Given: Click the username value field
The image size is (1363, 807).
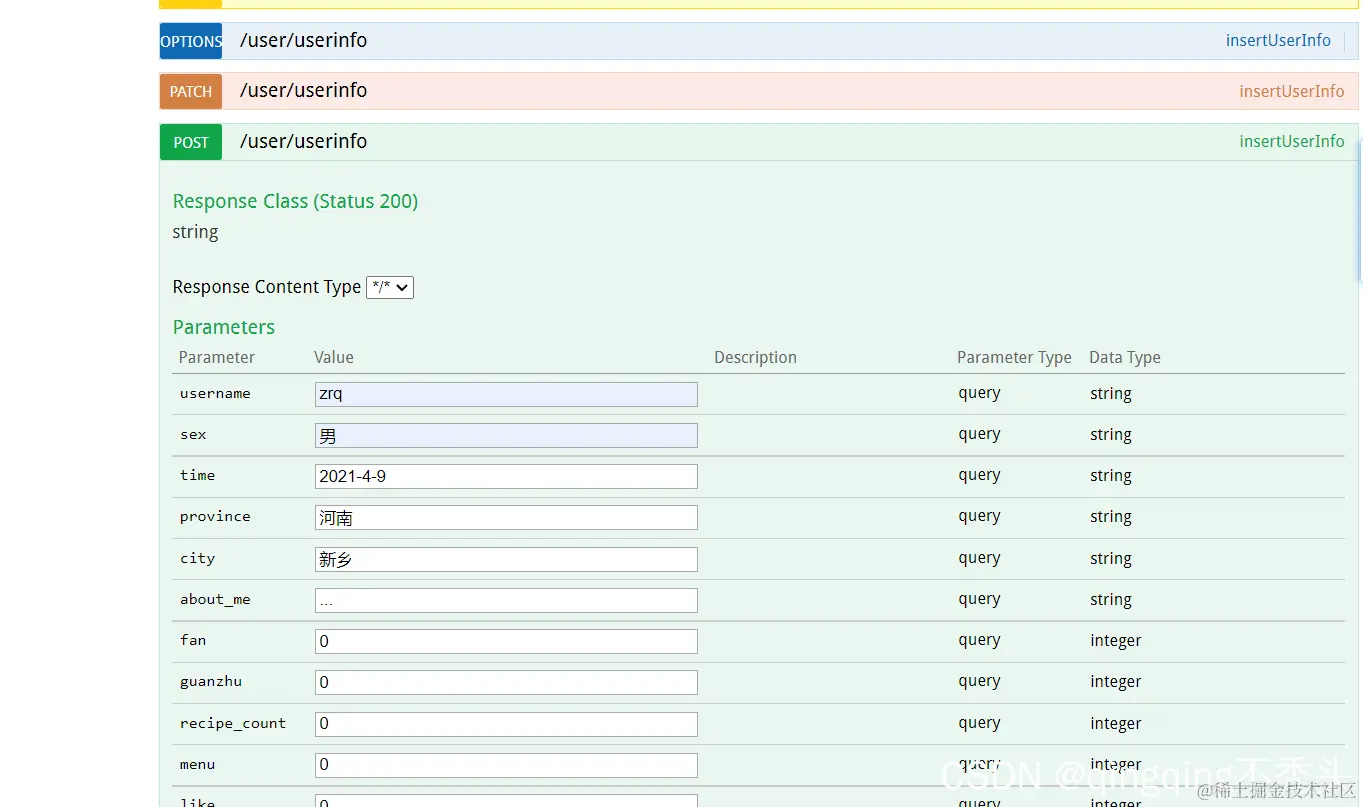Looking at the screenshot, I should click(506, 394).
